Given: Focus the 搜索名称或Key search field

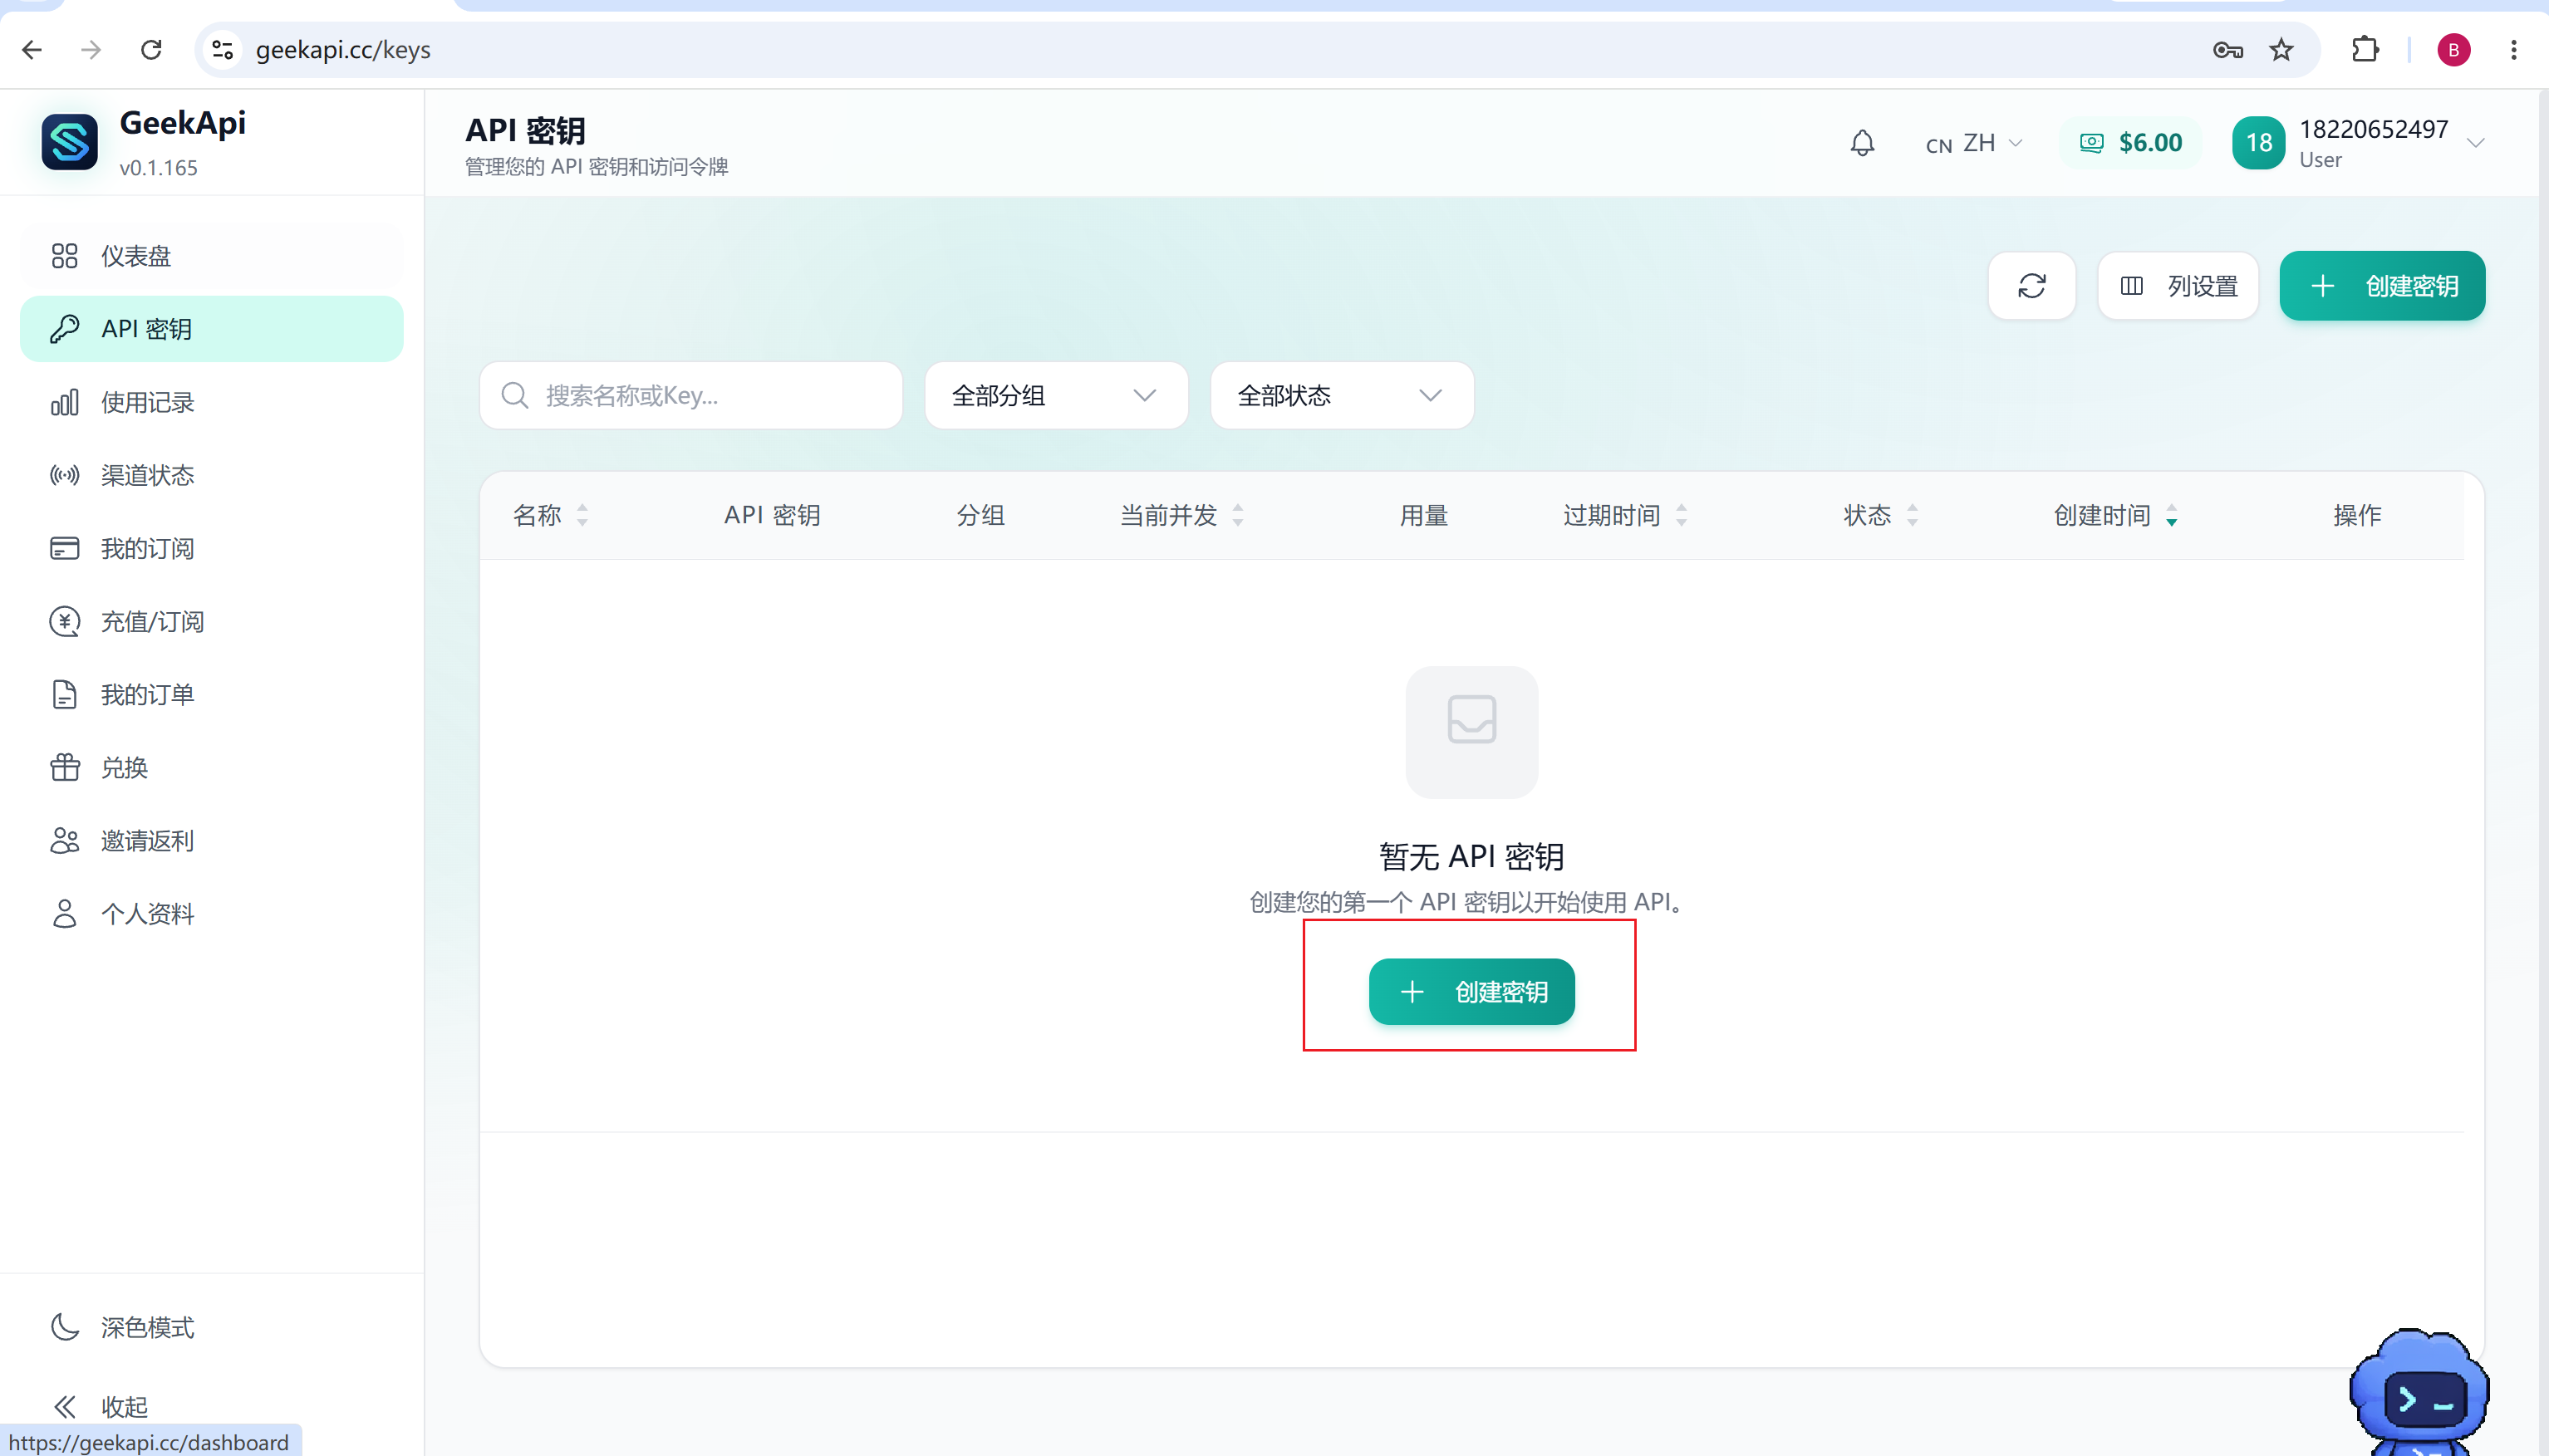Looking at the screenshot, I should [x=691, y=396].
